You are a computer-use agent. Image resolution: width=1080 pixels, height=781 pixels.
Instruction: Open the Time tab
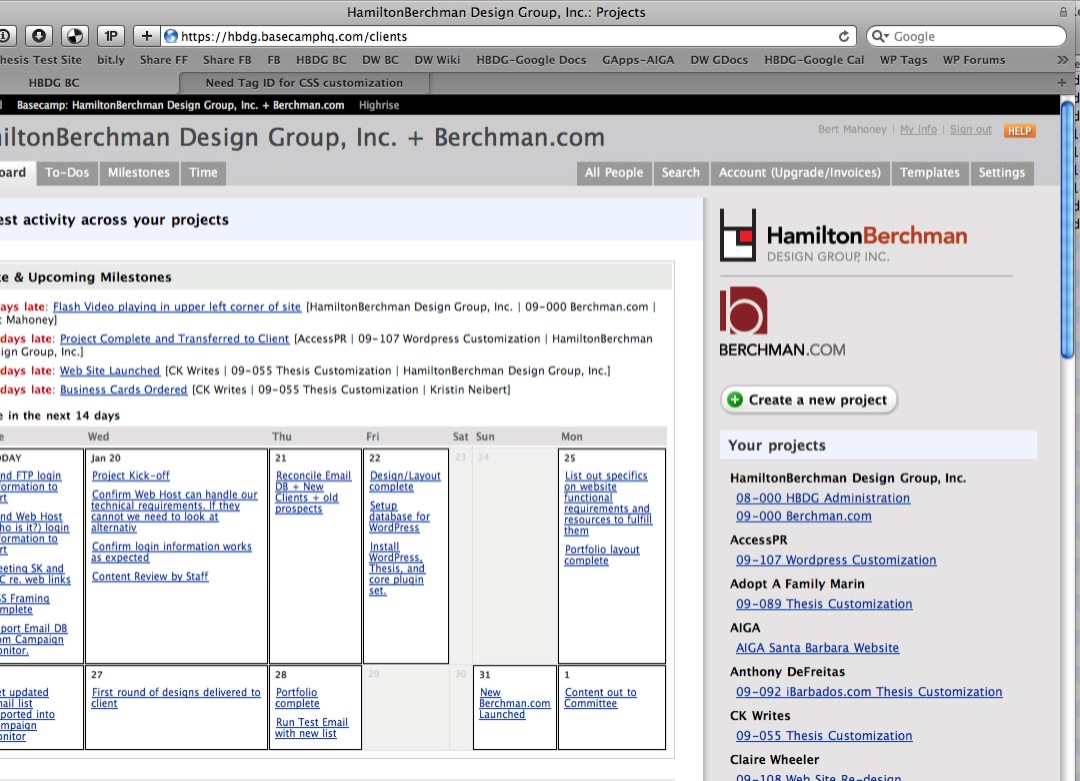point(203,173)
